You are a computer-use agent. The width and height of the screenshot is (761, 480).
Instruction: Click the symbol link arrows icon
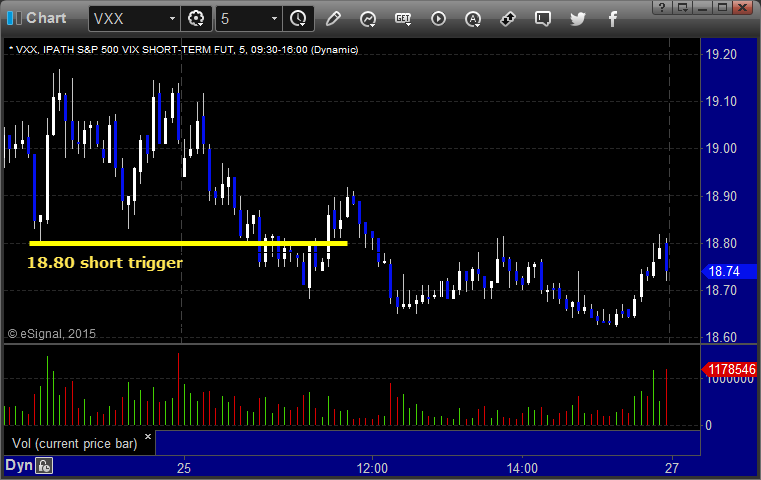coord(508,19)
